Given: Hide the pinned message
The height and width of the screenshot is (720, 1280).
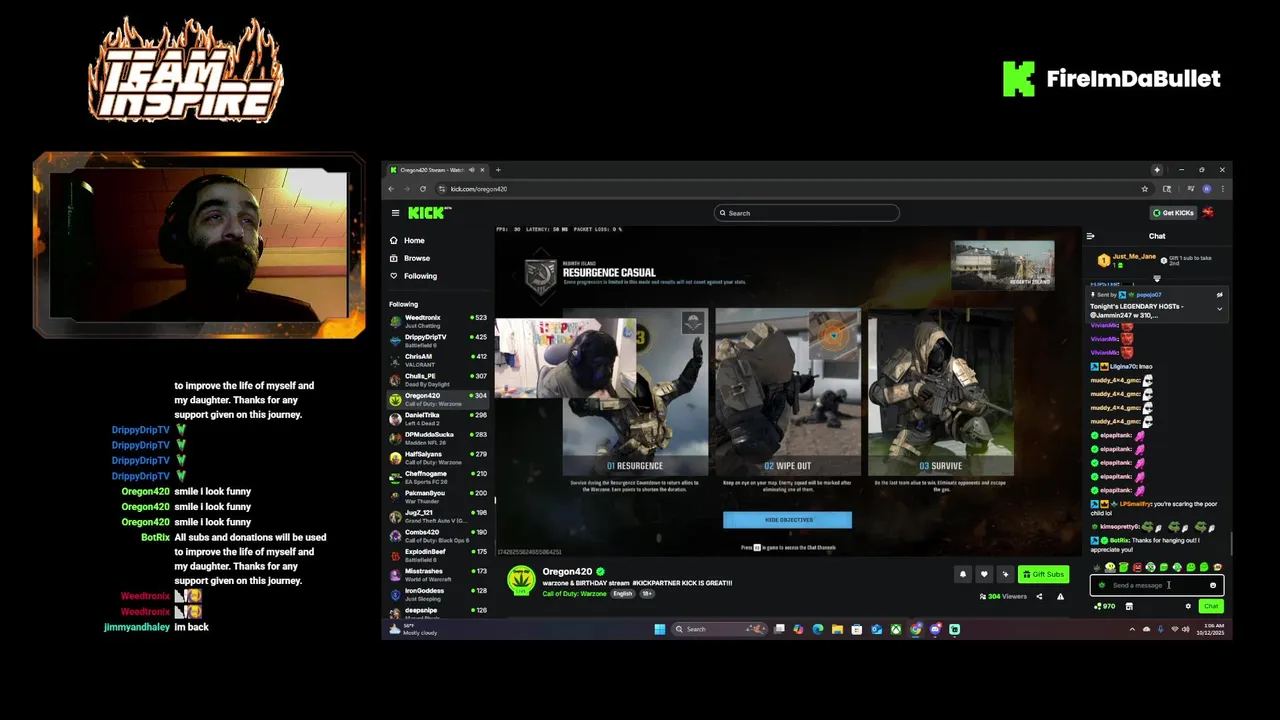Looking at the screenshot, I should click(1219, 295).
